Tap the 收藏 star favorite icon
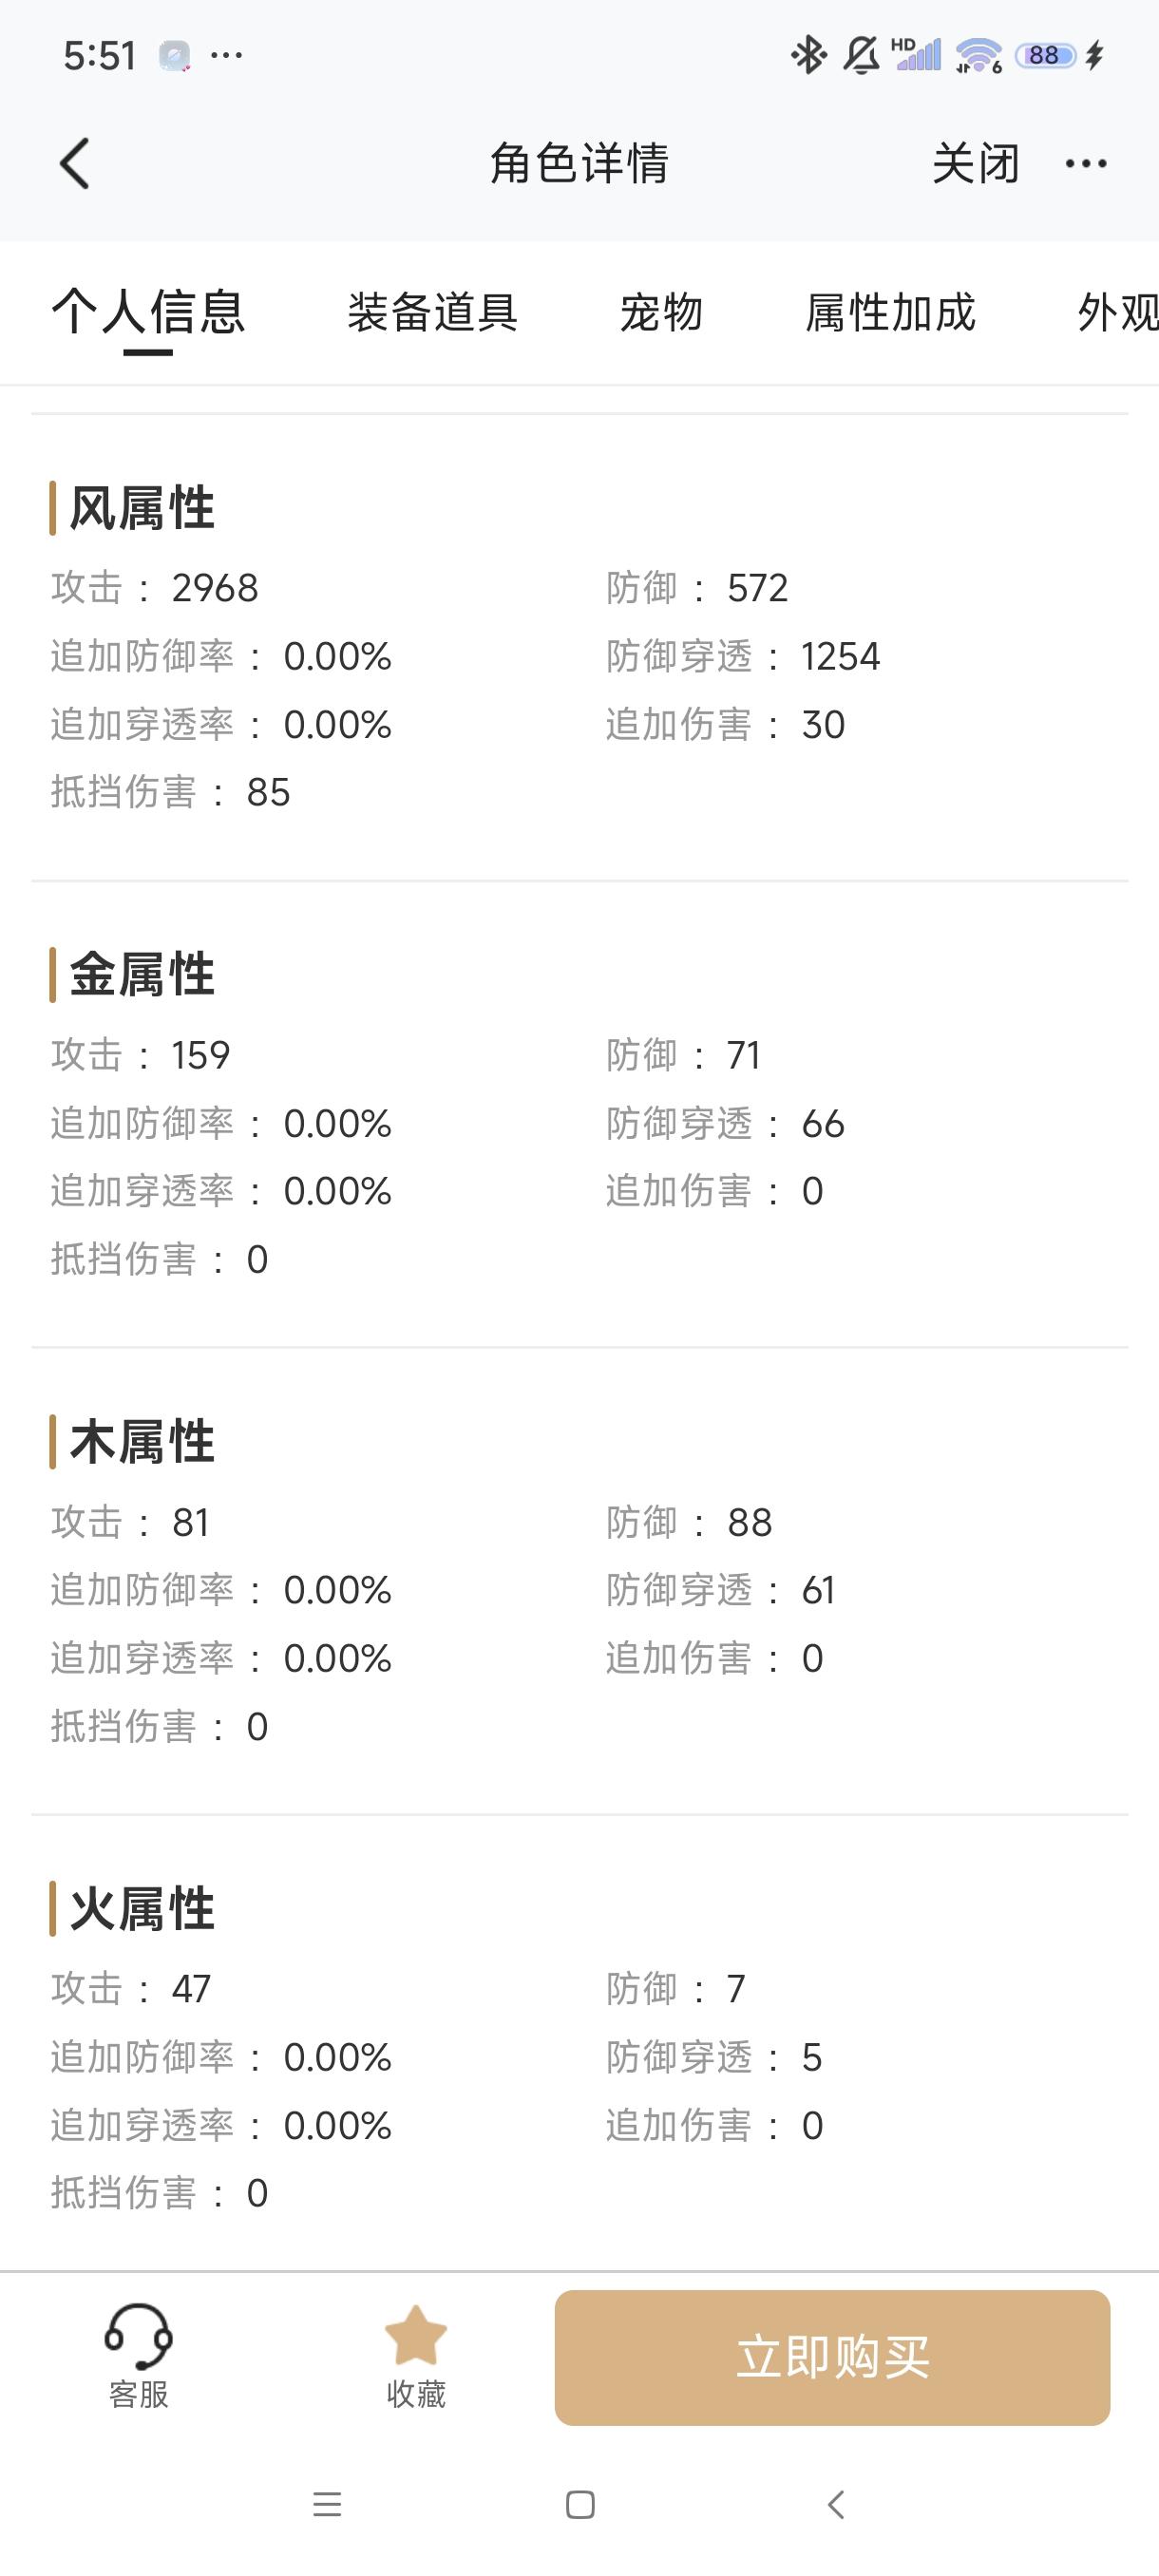The width and height of the screenshot is (1159, 2576). pos(416,2335)
